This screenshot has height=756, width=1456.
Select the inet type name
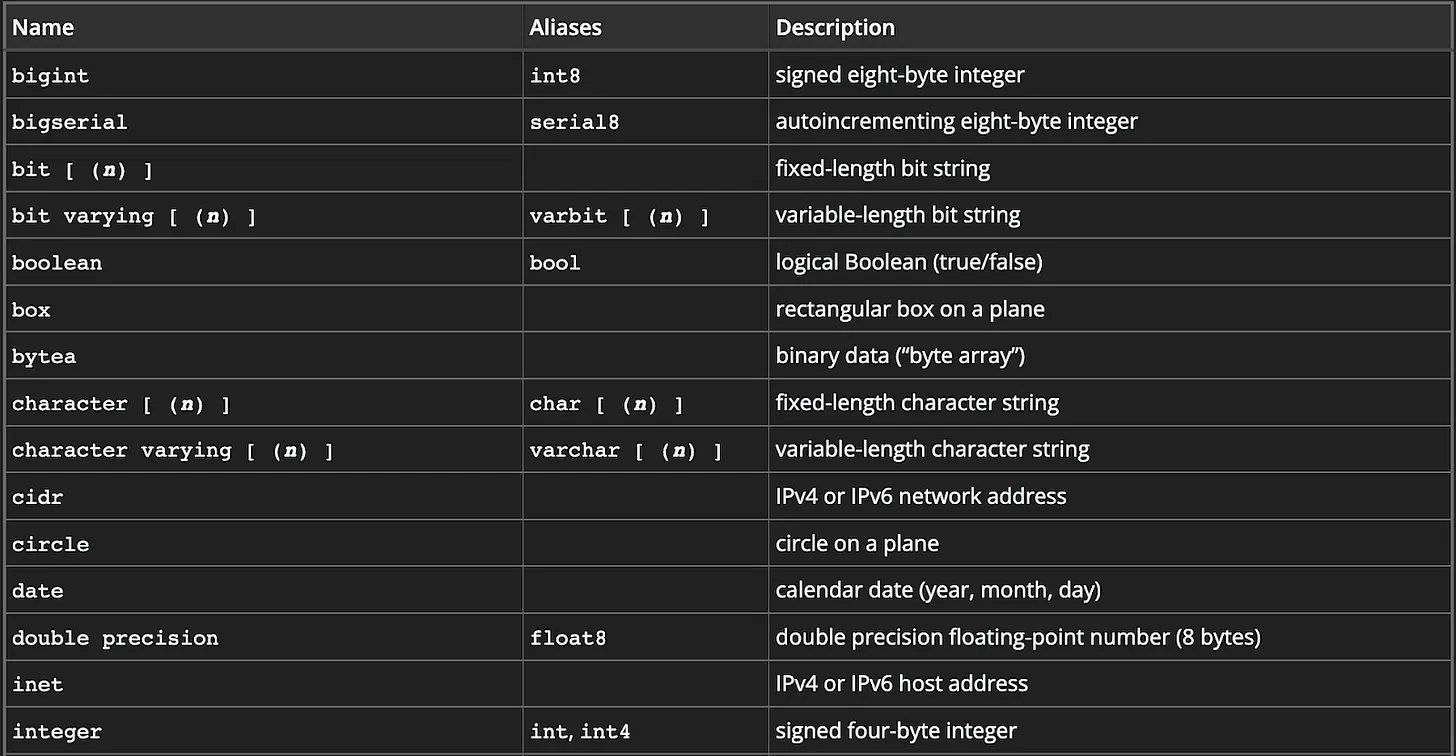tap(37, 684)
